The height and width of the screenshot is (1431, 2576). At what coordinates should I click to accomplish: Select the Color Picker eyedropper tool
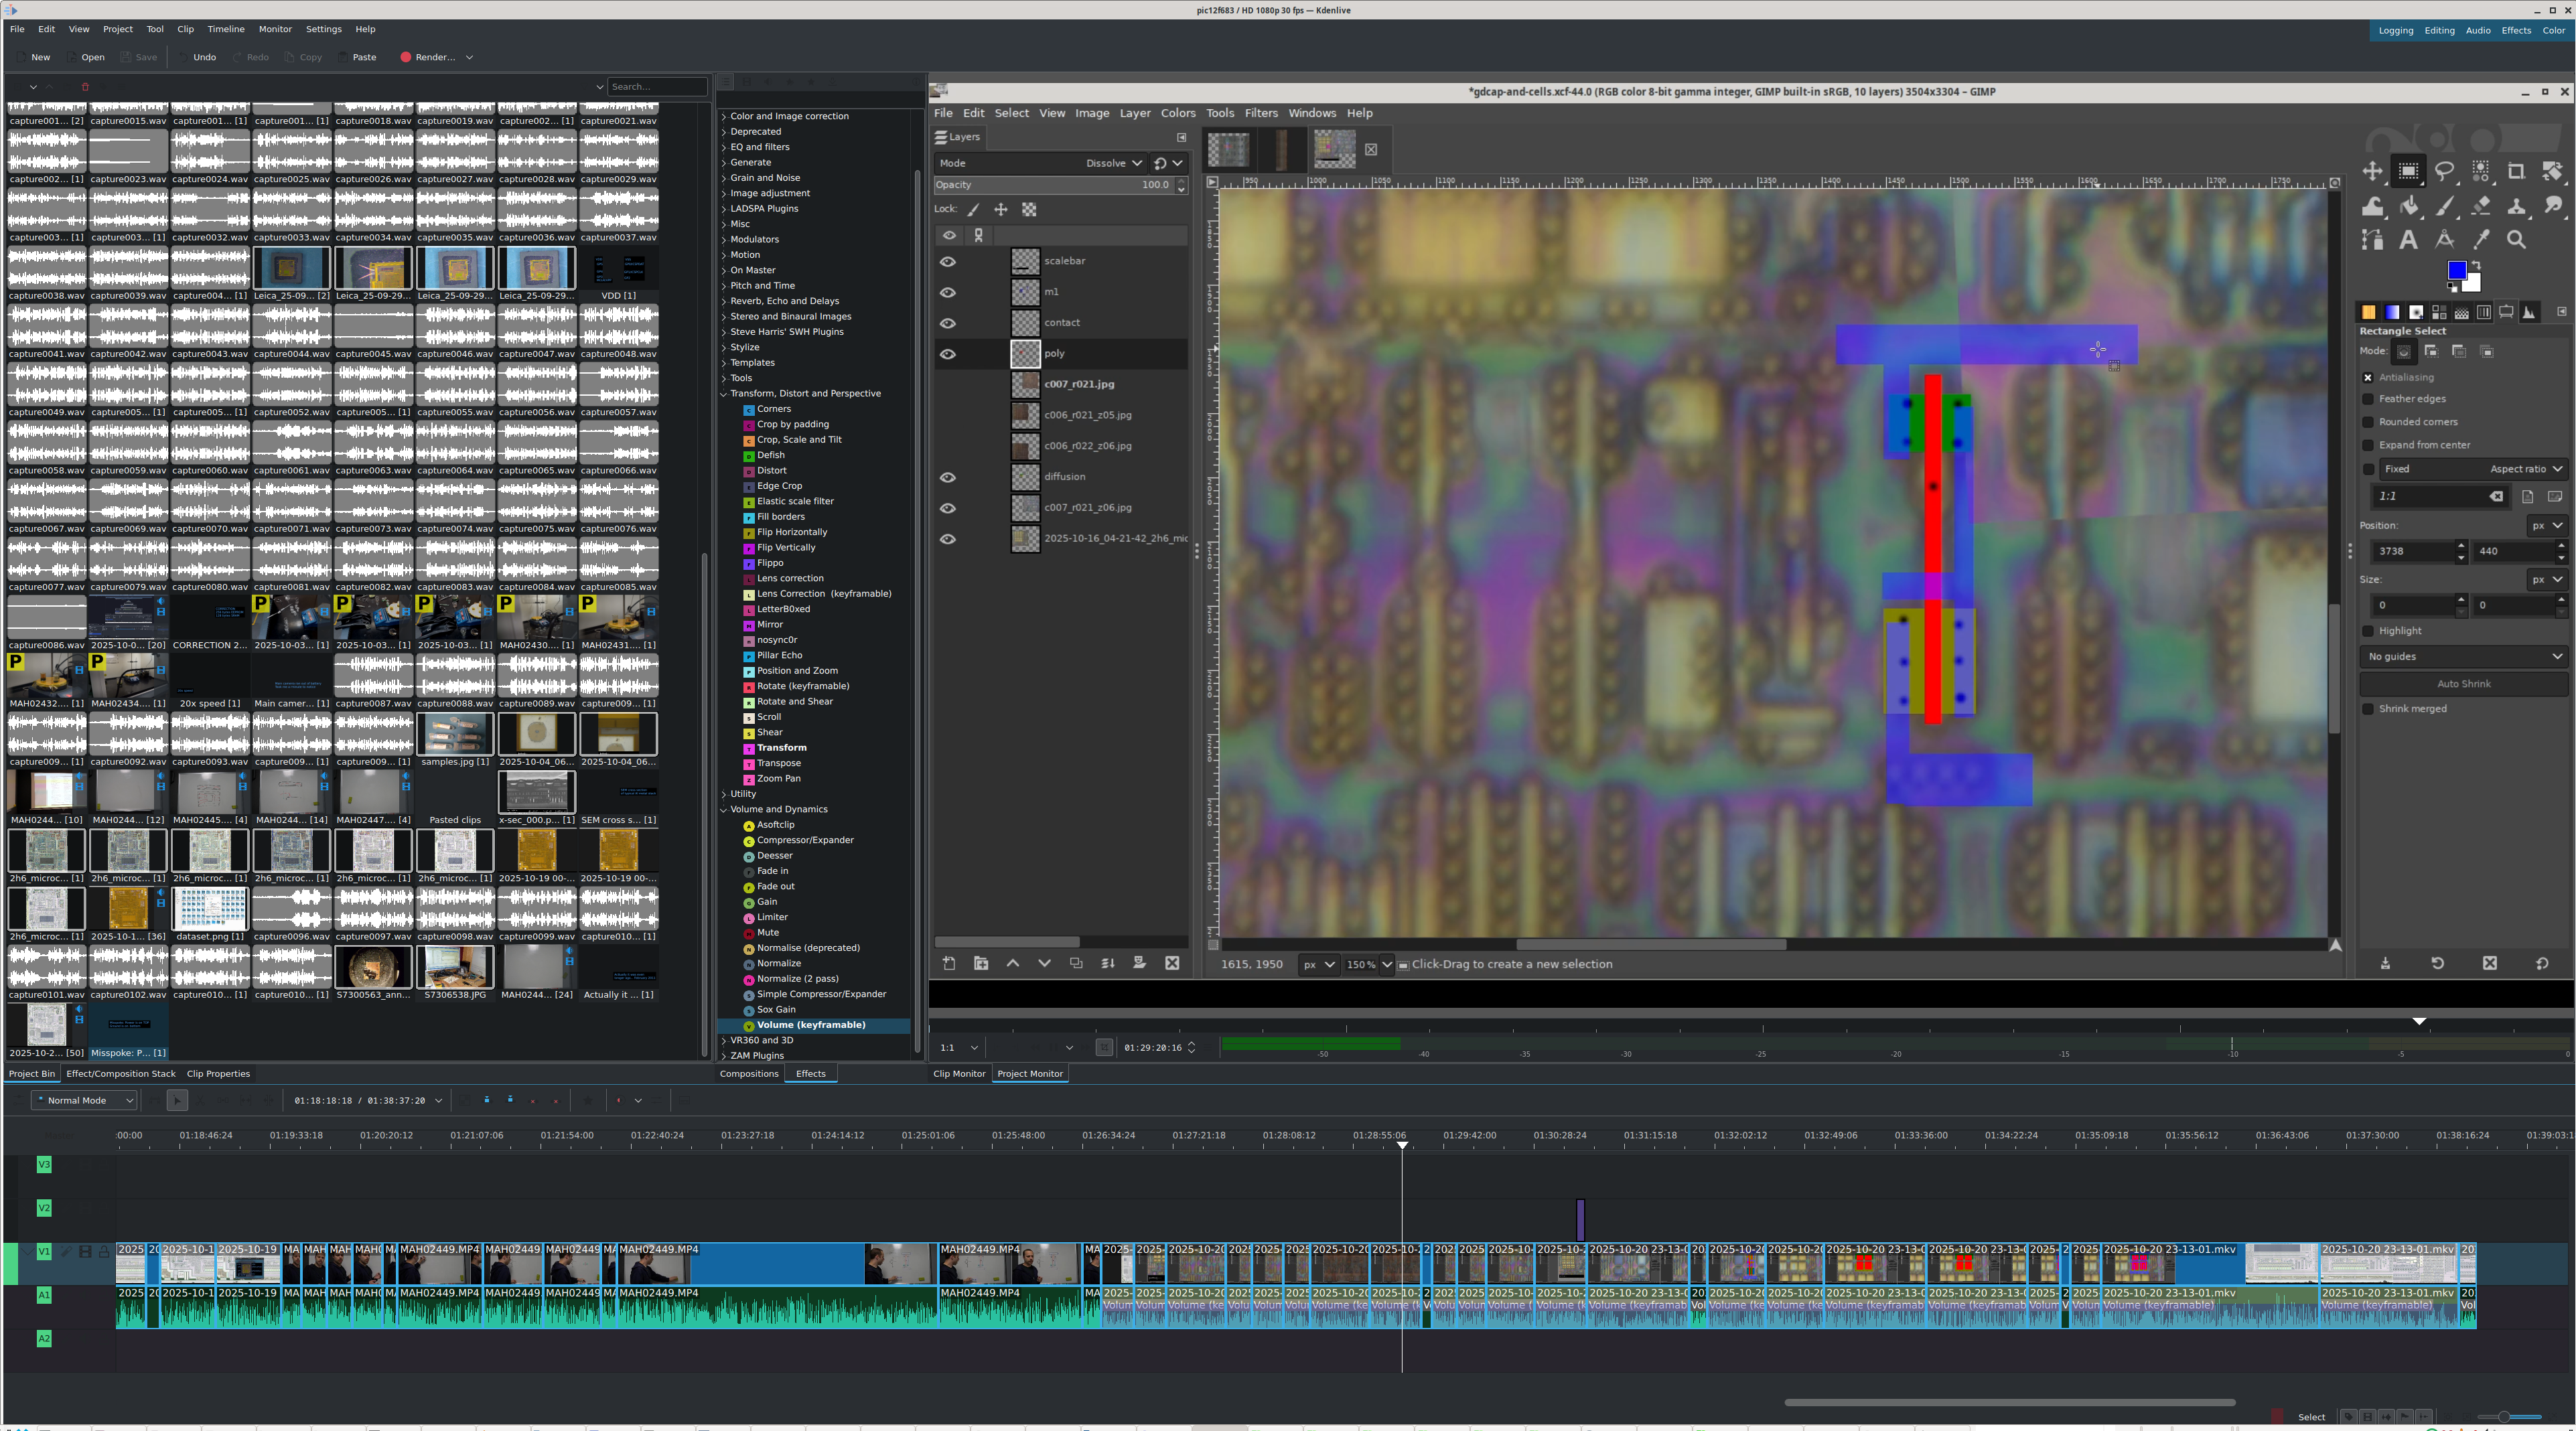click(x=2481, y=240)
